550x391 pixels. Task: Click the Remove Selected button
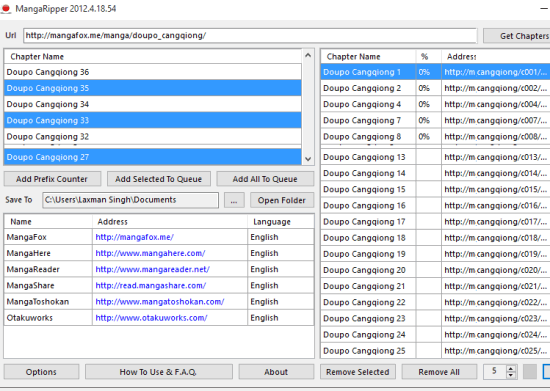click(358, 372)
